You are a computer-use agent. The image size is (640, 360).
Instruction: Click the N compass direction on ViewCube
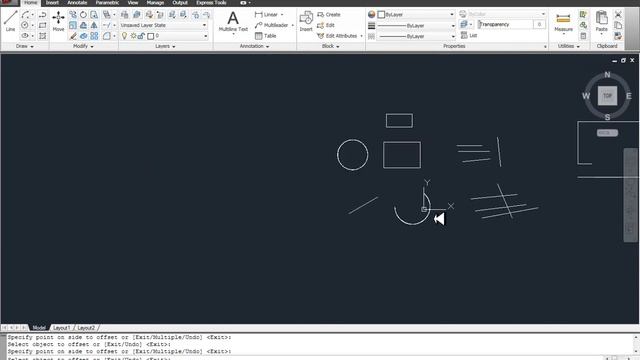click(x=607, y=75)
